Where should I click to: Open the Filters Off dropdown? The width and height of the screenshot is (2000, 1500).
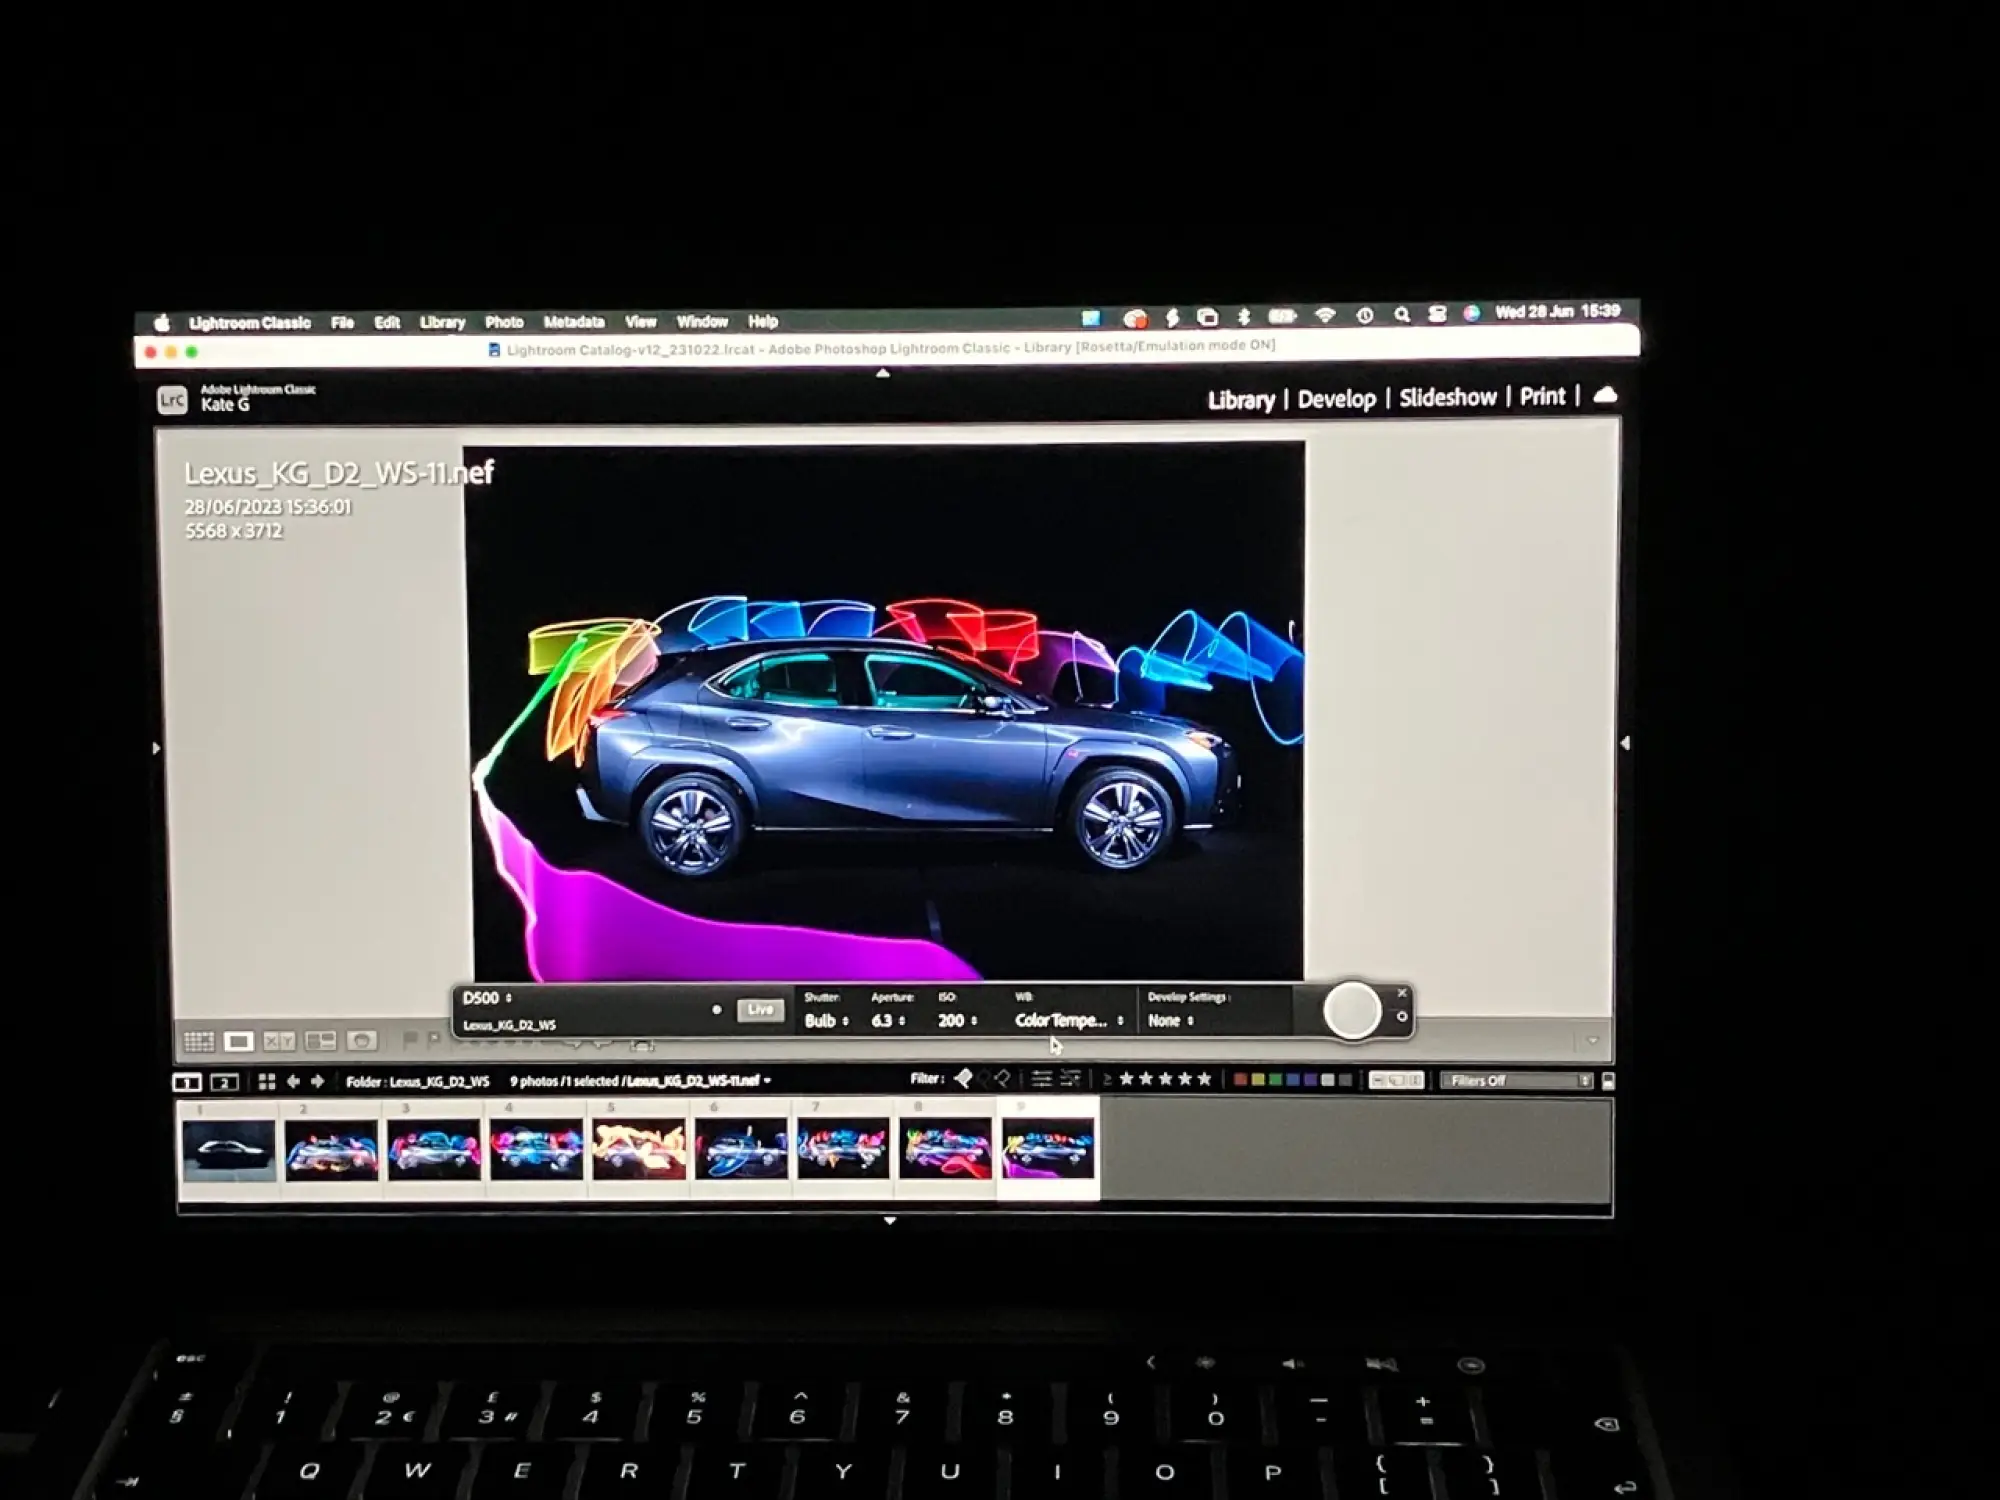click(x=1517, y=1081)
